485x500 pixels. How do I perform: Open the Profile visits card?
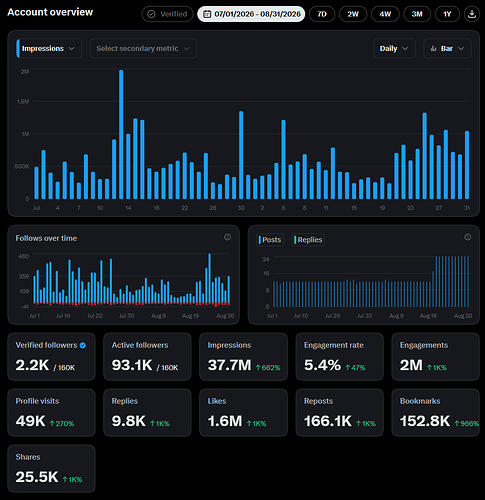[x=51, y=413]
